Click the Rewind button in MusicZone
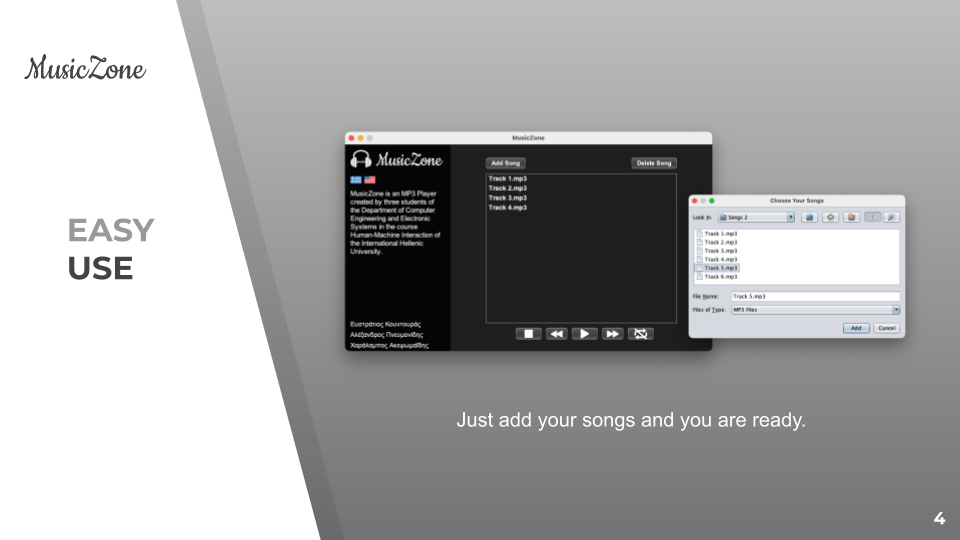 (557, 334)
